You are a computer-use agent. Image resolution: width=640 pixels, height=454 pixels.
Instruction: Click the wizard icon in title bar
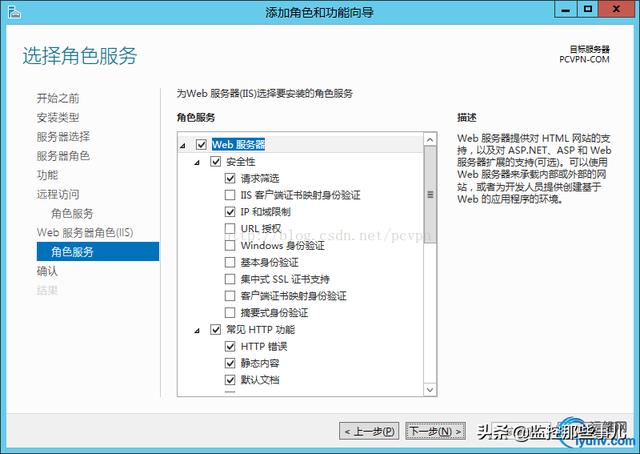[14, 12]
